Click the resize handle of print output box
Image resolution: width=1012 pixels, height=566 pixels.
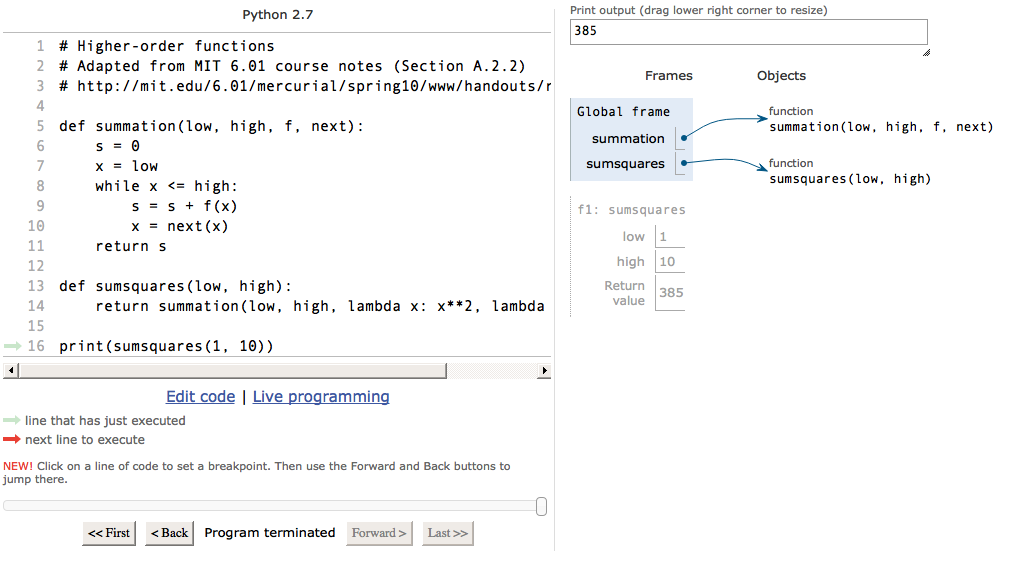(x=926, y=53)
